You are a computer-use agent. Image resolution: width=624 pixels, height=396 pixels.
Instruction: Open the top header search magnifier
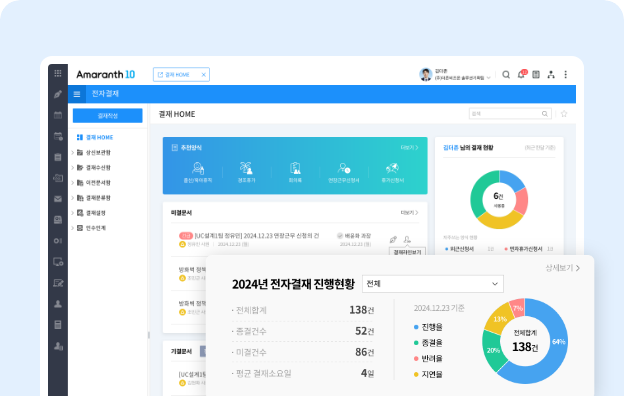tap(506, 74)
